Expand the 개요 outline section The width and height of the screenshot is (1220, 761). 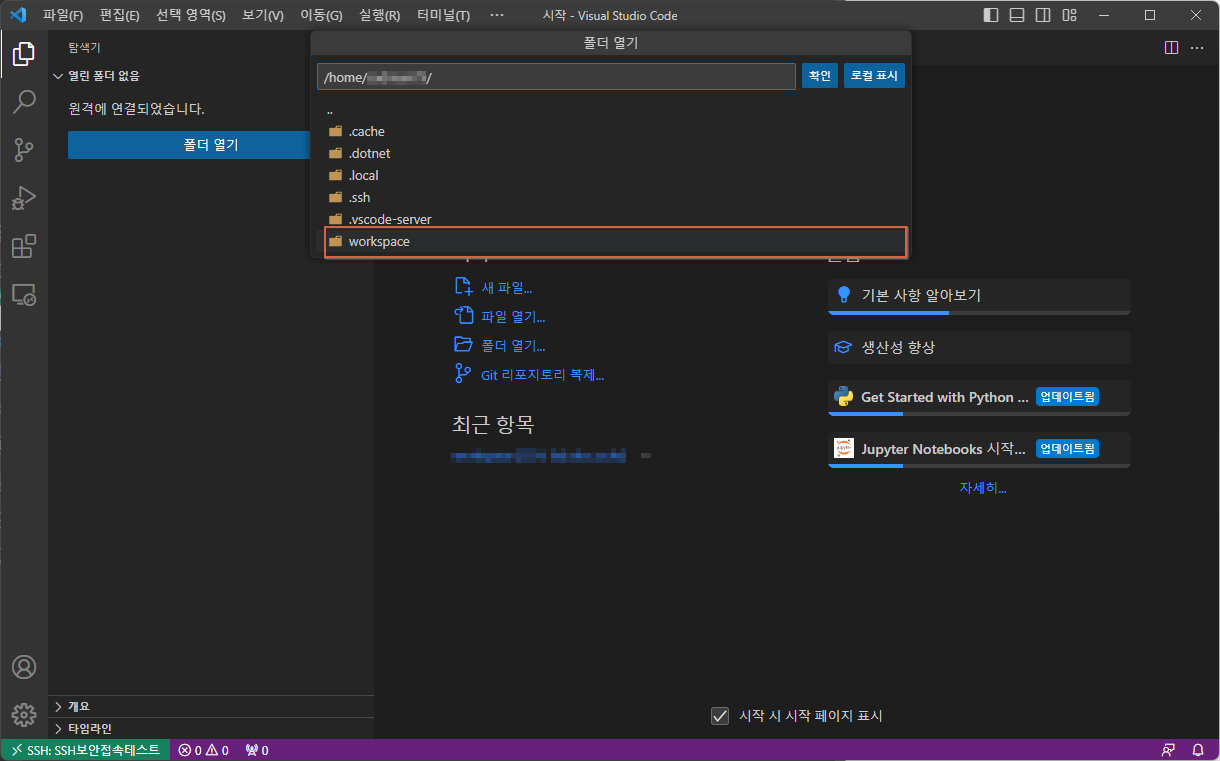tap(211, 706)
